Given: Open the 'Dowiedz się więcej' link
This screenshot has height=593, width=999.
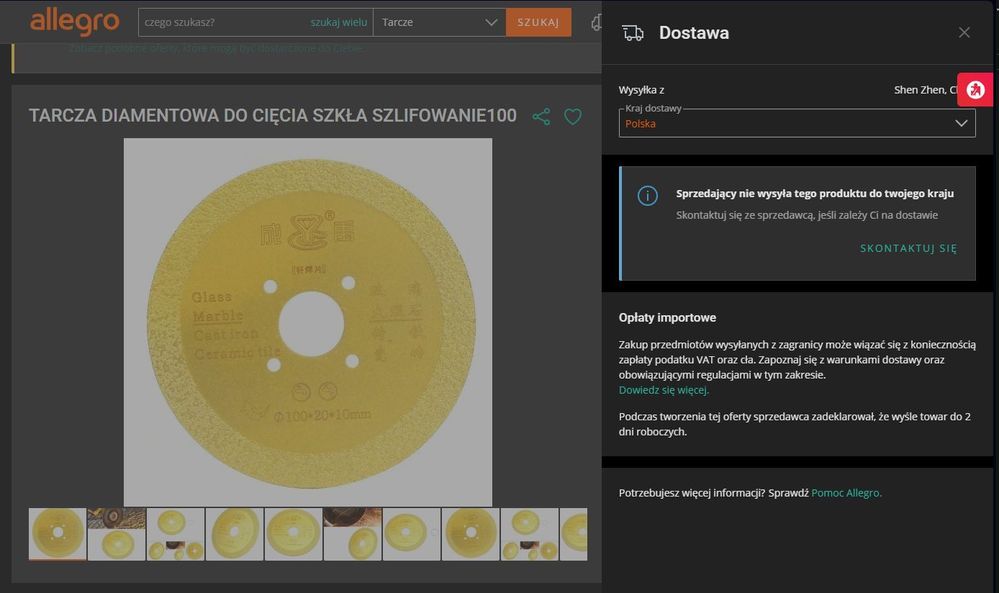Looking at the screenshot, I should 664,390.
